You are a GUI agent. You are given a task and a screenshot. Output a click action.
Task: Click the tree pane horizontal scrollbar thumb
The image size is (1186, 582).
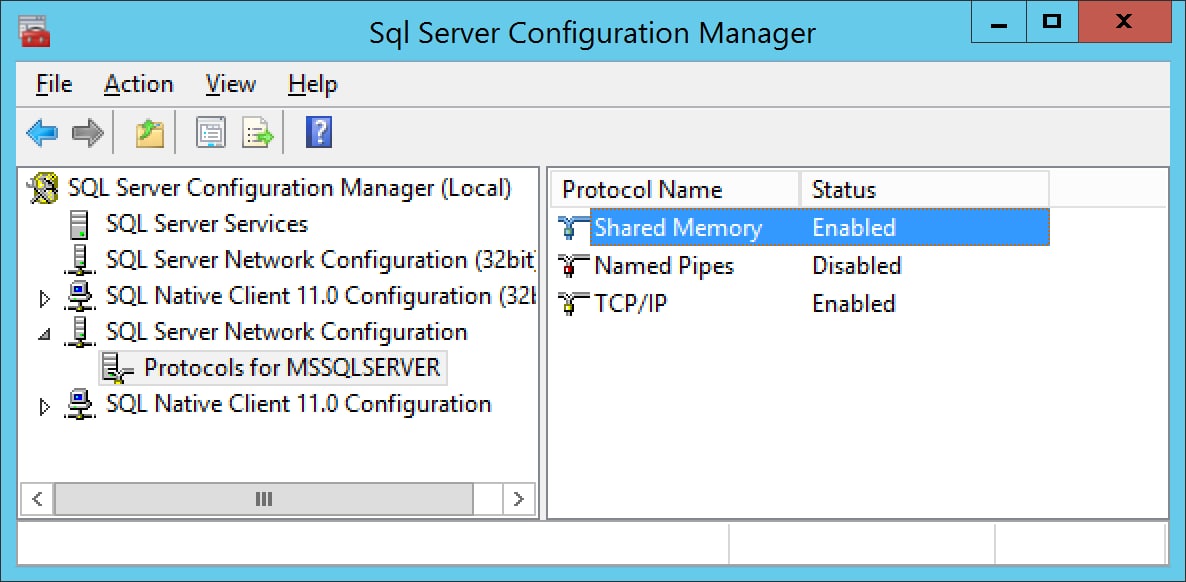click(x=264, y=499)
